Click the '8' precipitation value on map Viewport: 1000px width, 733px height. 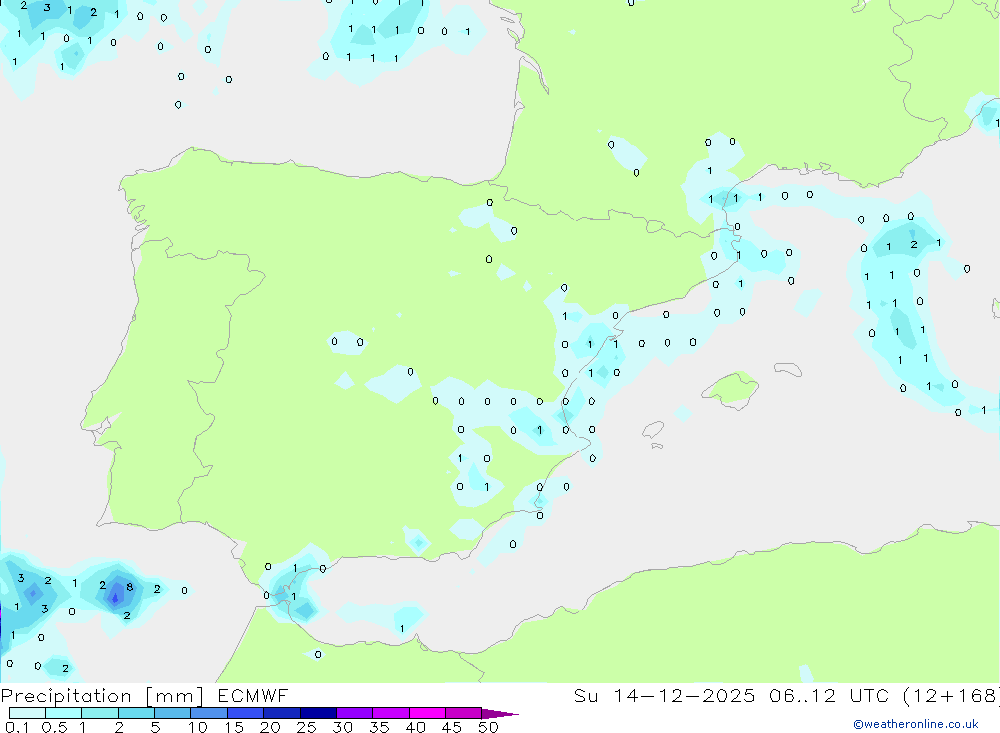(x=129, y=586)
